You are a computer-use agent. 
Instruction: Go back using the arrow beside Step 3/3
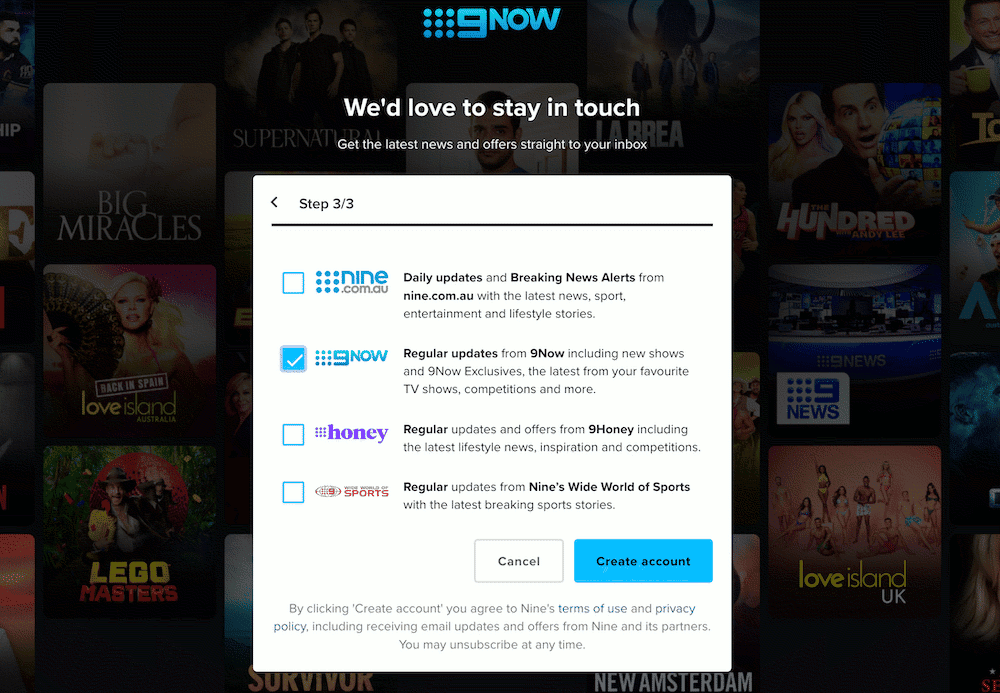pos(274,203)
